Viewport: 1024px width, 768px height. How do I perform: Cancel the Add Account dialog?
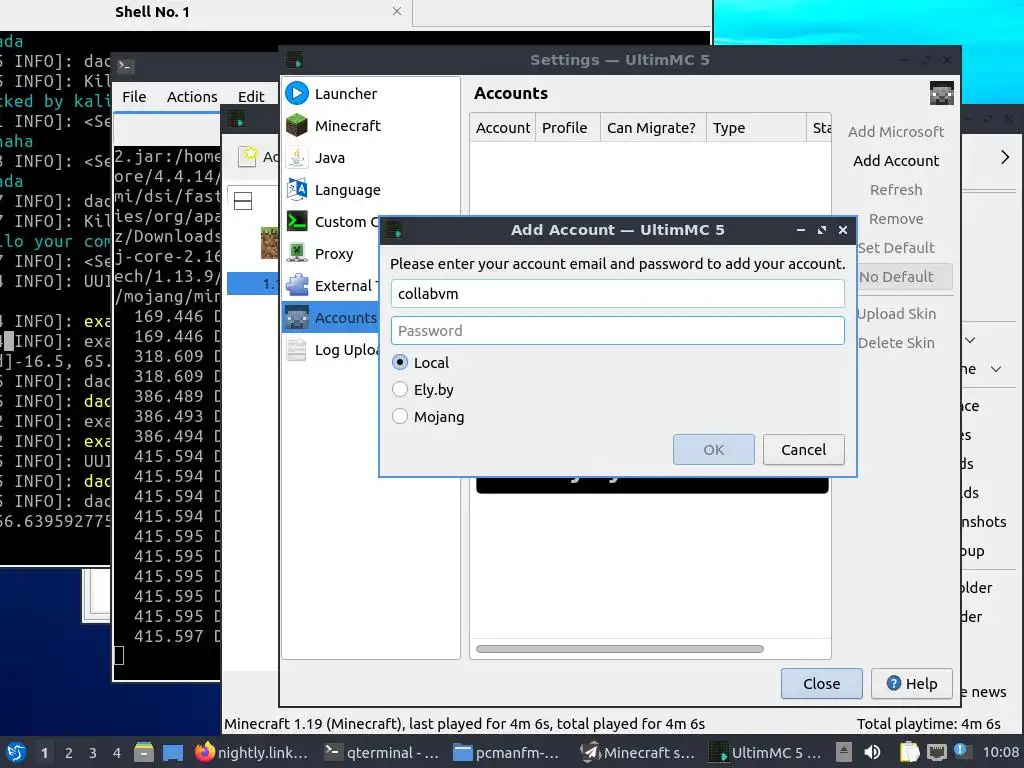coord(804,450)
